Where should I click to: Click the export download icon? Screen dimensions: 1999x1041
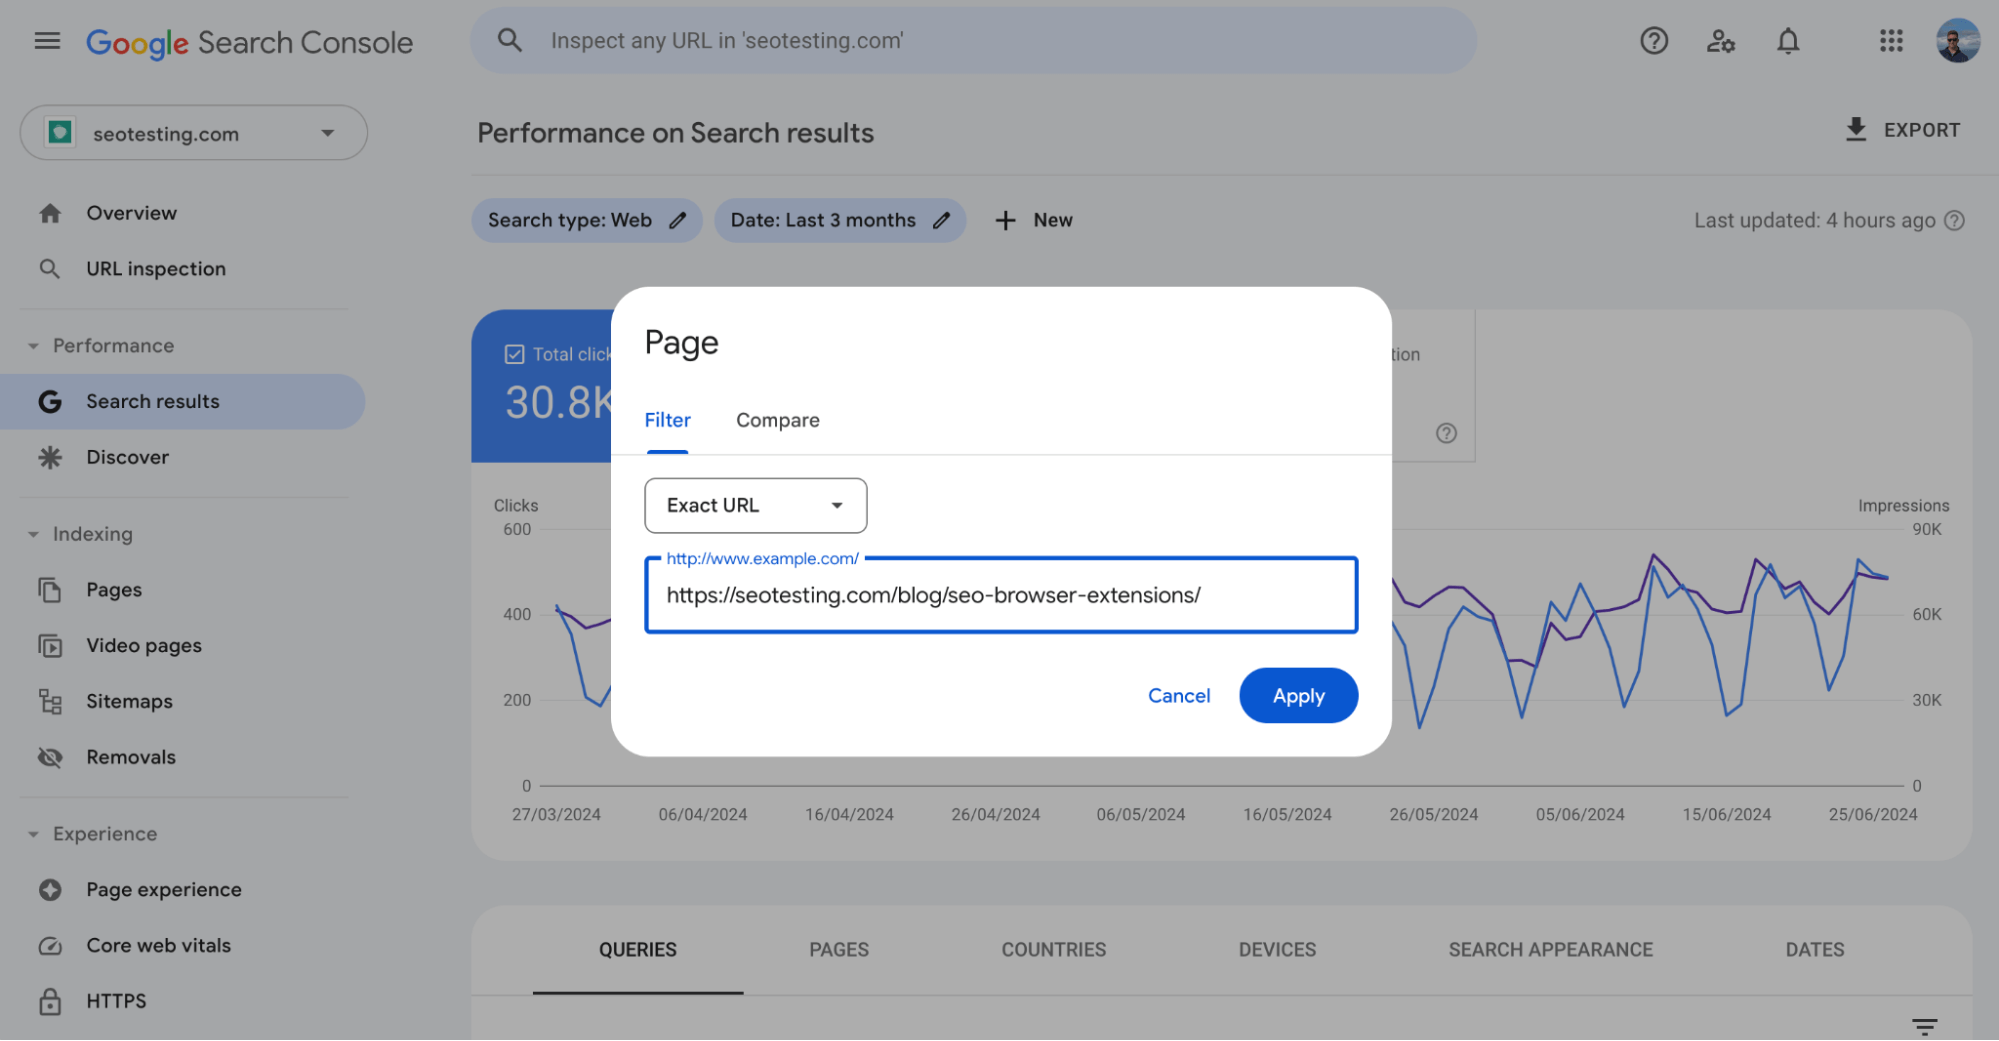(1856, 130)
